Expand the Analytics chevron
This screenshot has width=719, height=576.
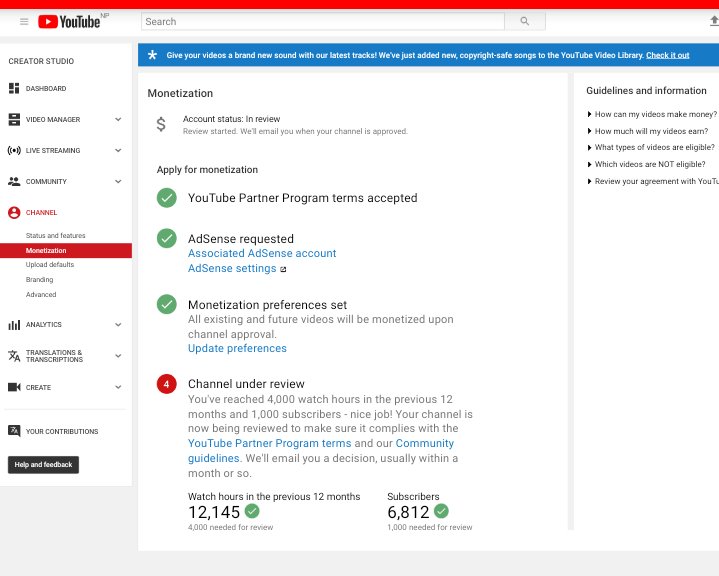point(118,325)
